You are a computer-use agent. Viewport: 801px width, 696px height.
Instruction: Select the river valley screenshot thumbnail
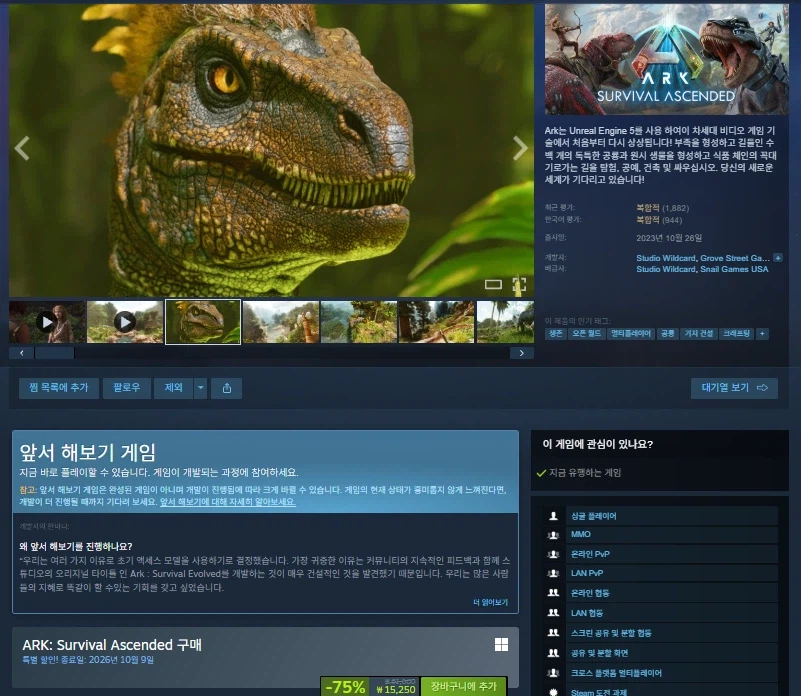click(281, 322)
